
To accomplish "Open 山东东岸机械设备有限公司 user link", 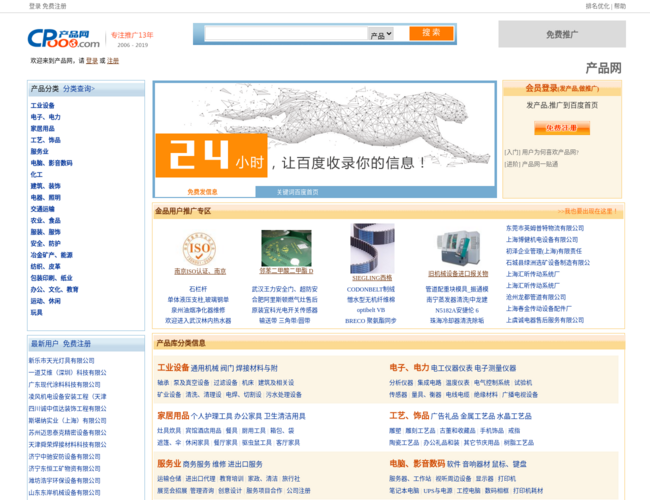I will (64, 493).
